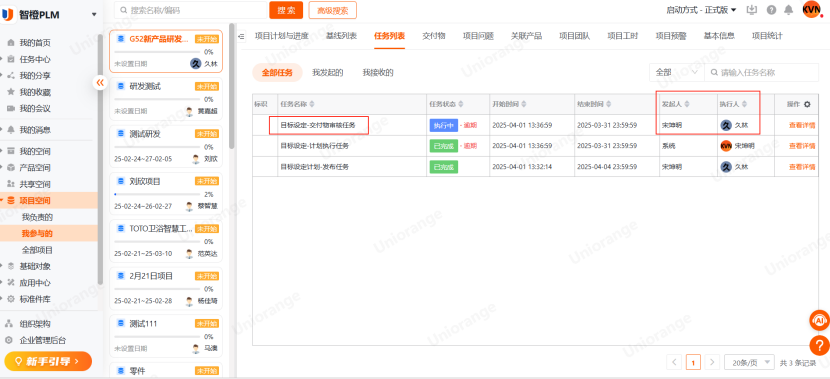Open the KVN user avatar menu

click(x=811, y=9)
